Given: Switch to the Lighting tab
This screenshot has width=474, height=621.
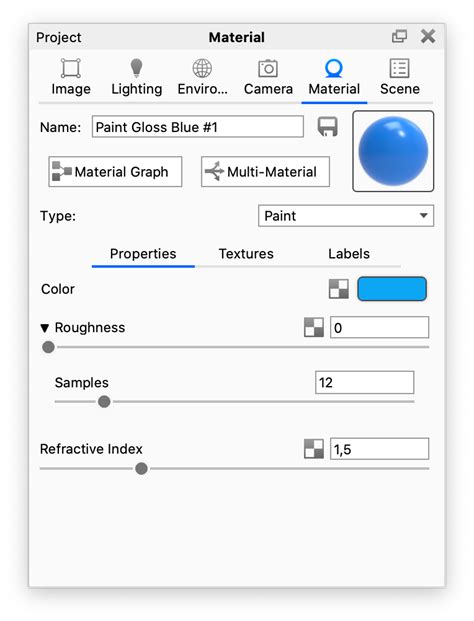Looking at the screenshot, I should click(x=137, y=77).
